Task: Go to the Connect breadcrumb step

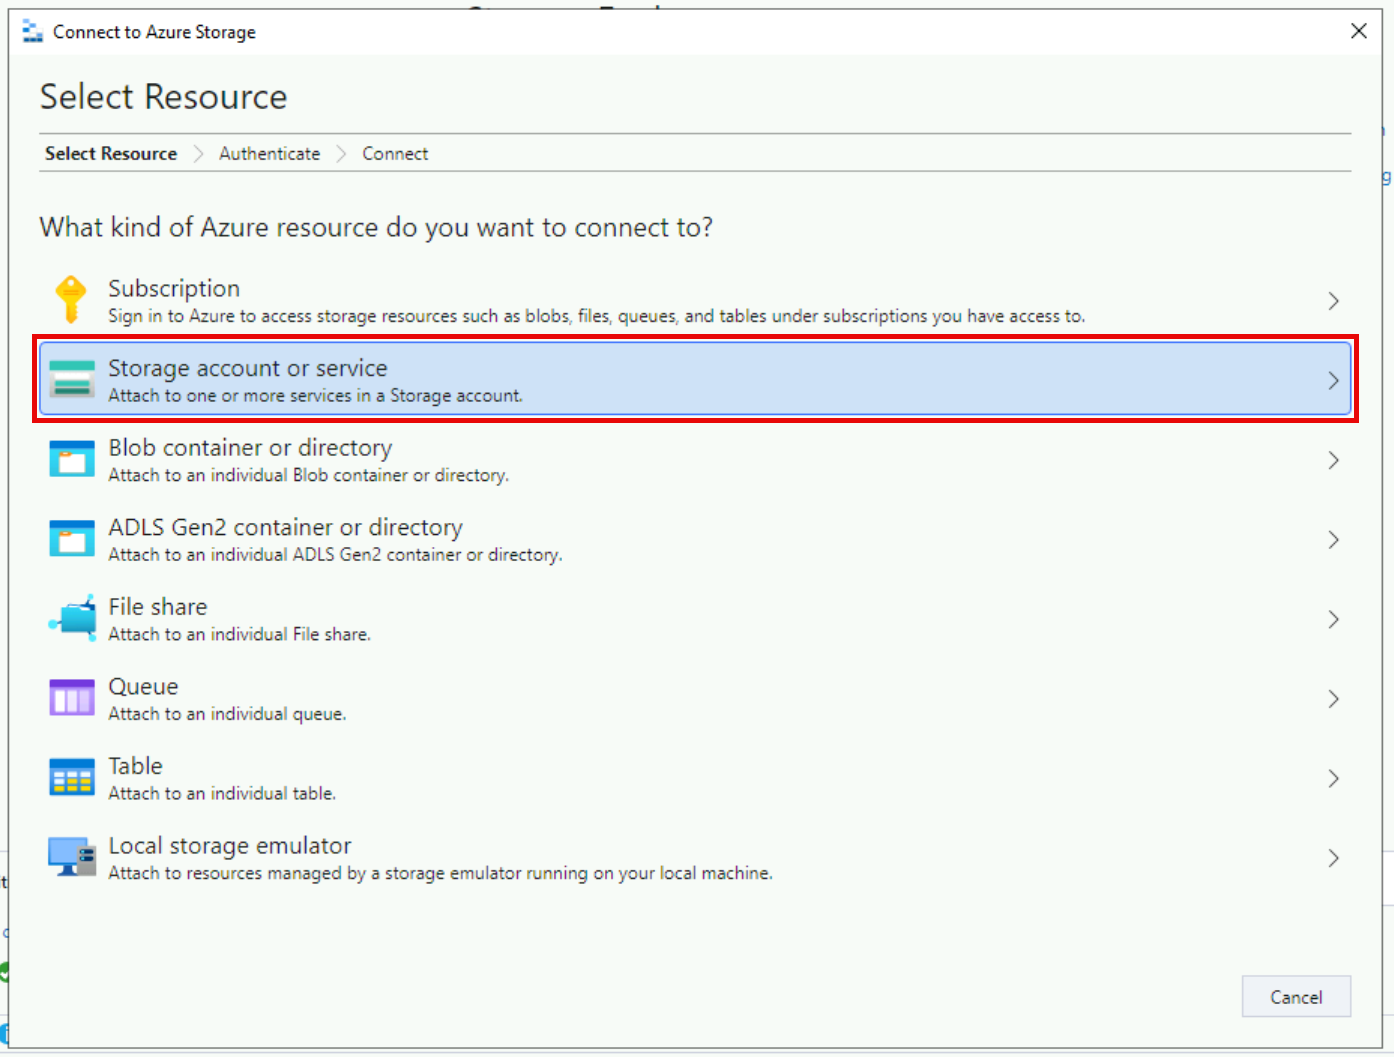Action: tap(395, 154)
